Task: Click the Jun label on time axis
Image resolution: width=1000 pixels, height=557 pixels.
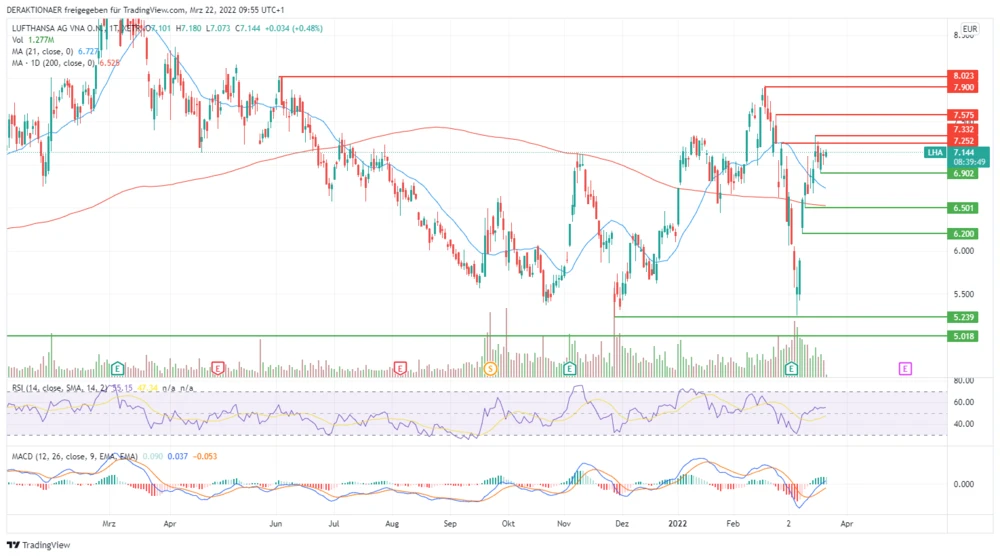Action: pyautogui.click(x=276, y=524)
